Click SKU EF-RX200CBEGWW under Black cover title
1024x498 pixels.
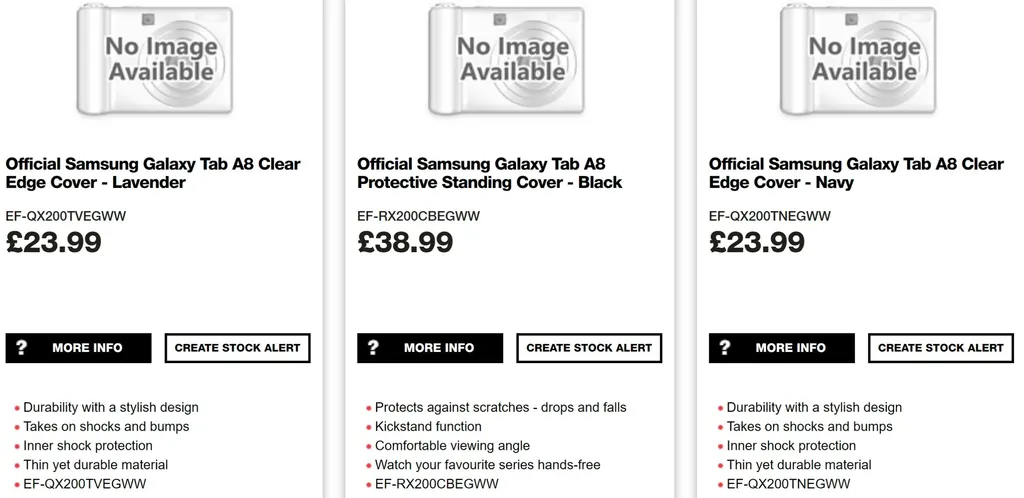pyautogui.click(x=418, y=216)
